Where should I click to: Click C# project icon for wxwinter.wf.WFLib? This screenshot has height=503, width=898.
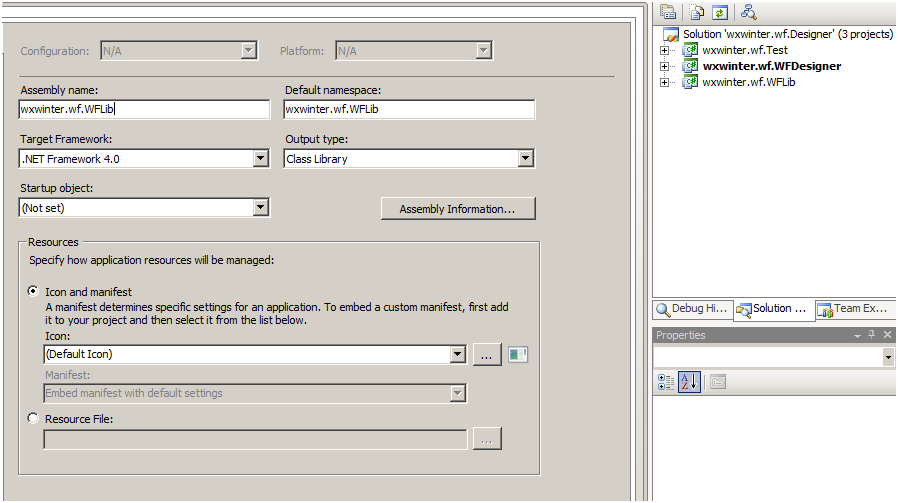pos(690,82)
